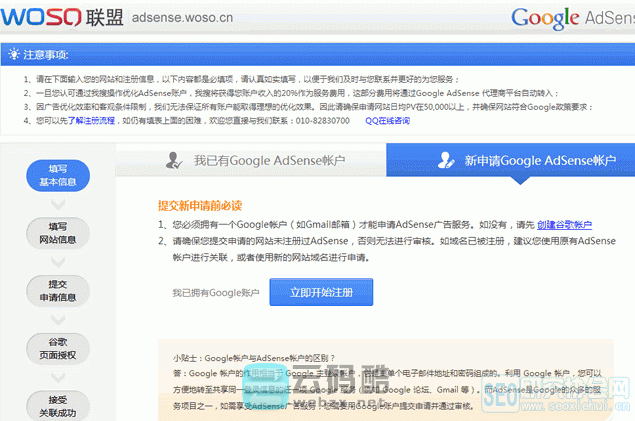Click the phone number 010-82830700
Image resolution: width=635 pixels, height=421 pixels.
[322, 121]
